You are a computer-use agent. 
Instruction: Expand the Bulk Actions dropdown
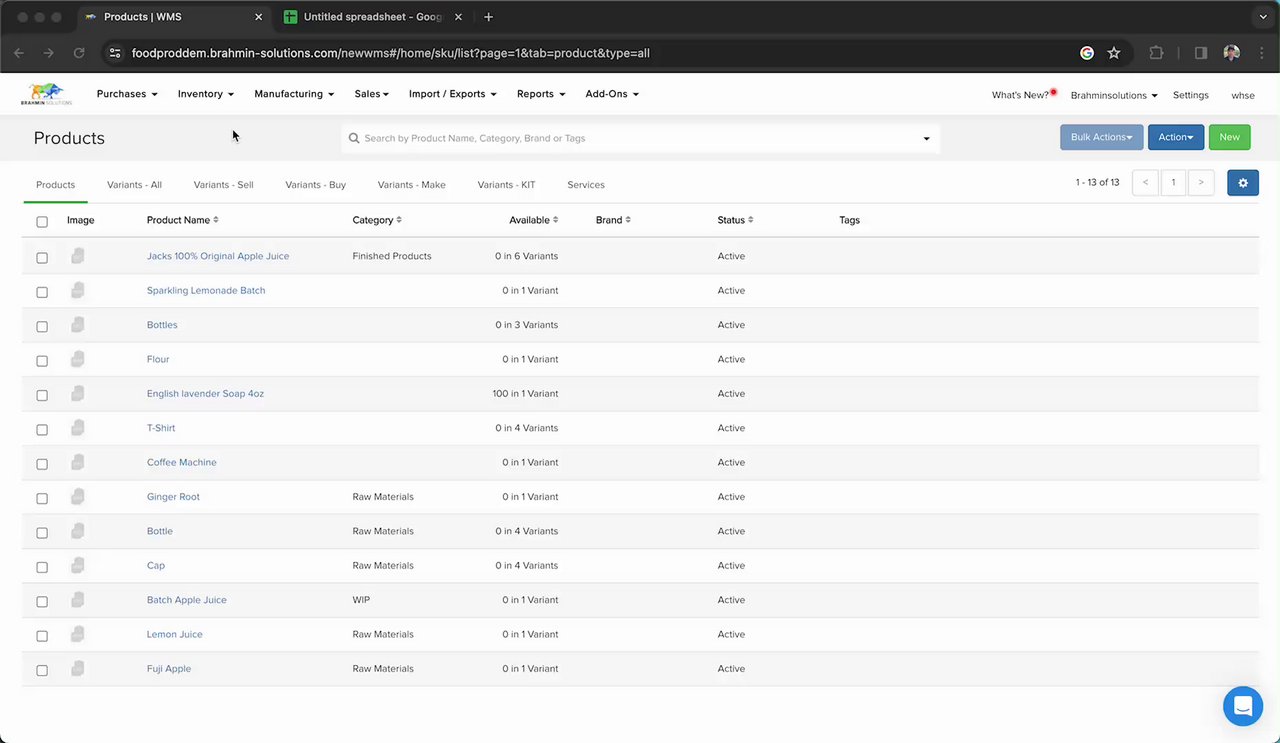click(x=1101, y=137)
